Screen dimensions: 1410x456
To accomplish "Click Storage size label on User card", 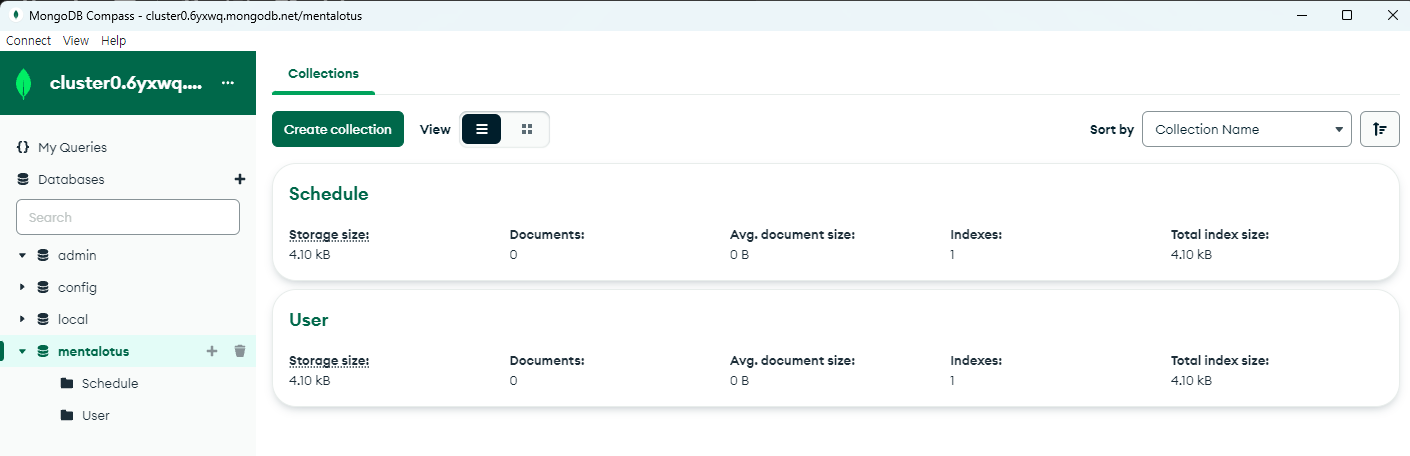I will coord(329,361).
